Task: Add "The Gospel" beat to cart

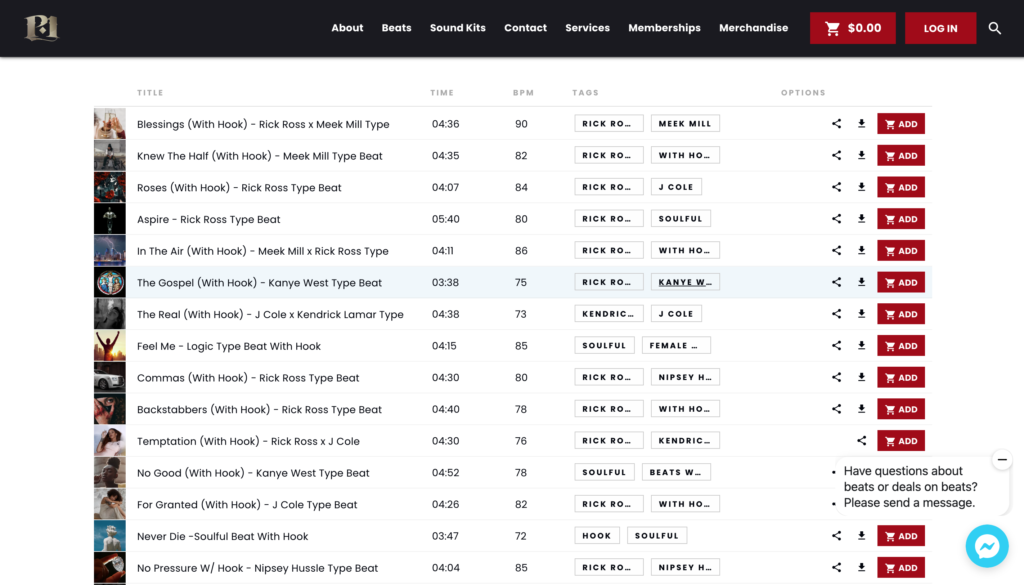Action: click(900, 281)
